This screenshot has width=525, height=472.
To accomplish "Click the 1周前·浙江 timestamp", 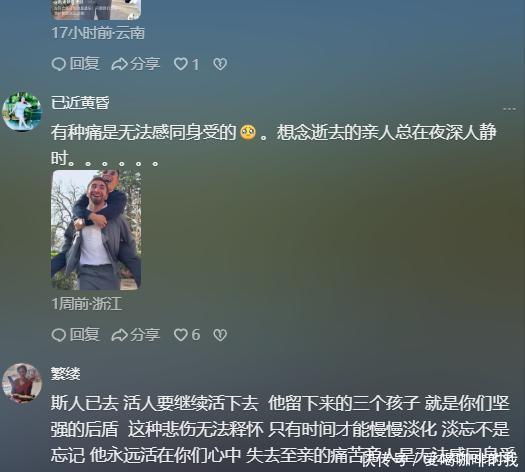I will [87, 304].
